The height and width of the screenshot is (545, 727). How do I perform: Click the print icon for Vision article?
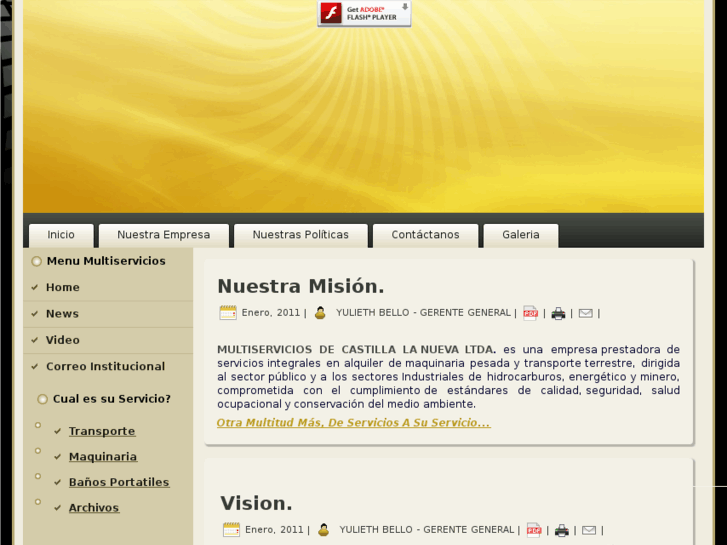point(561,531)
